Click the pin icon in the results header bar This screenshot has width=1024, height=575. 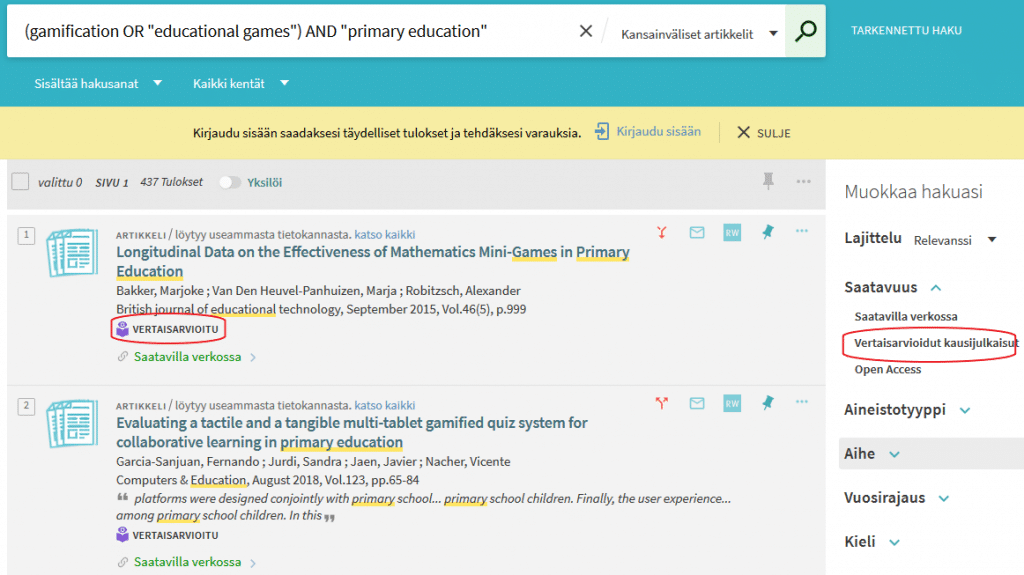tap(768, 181)
